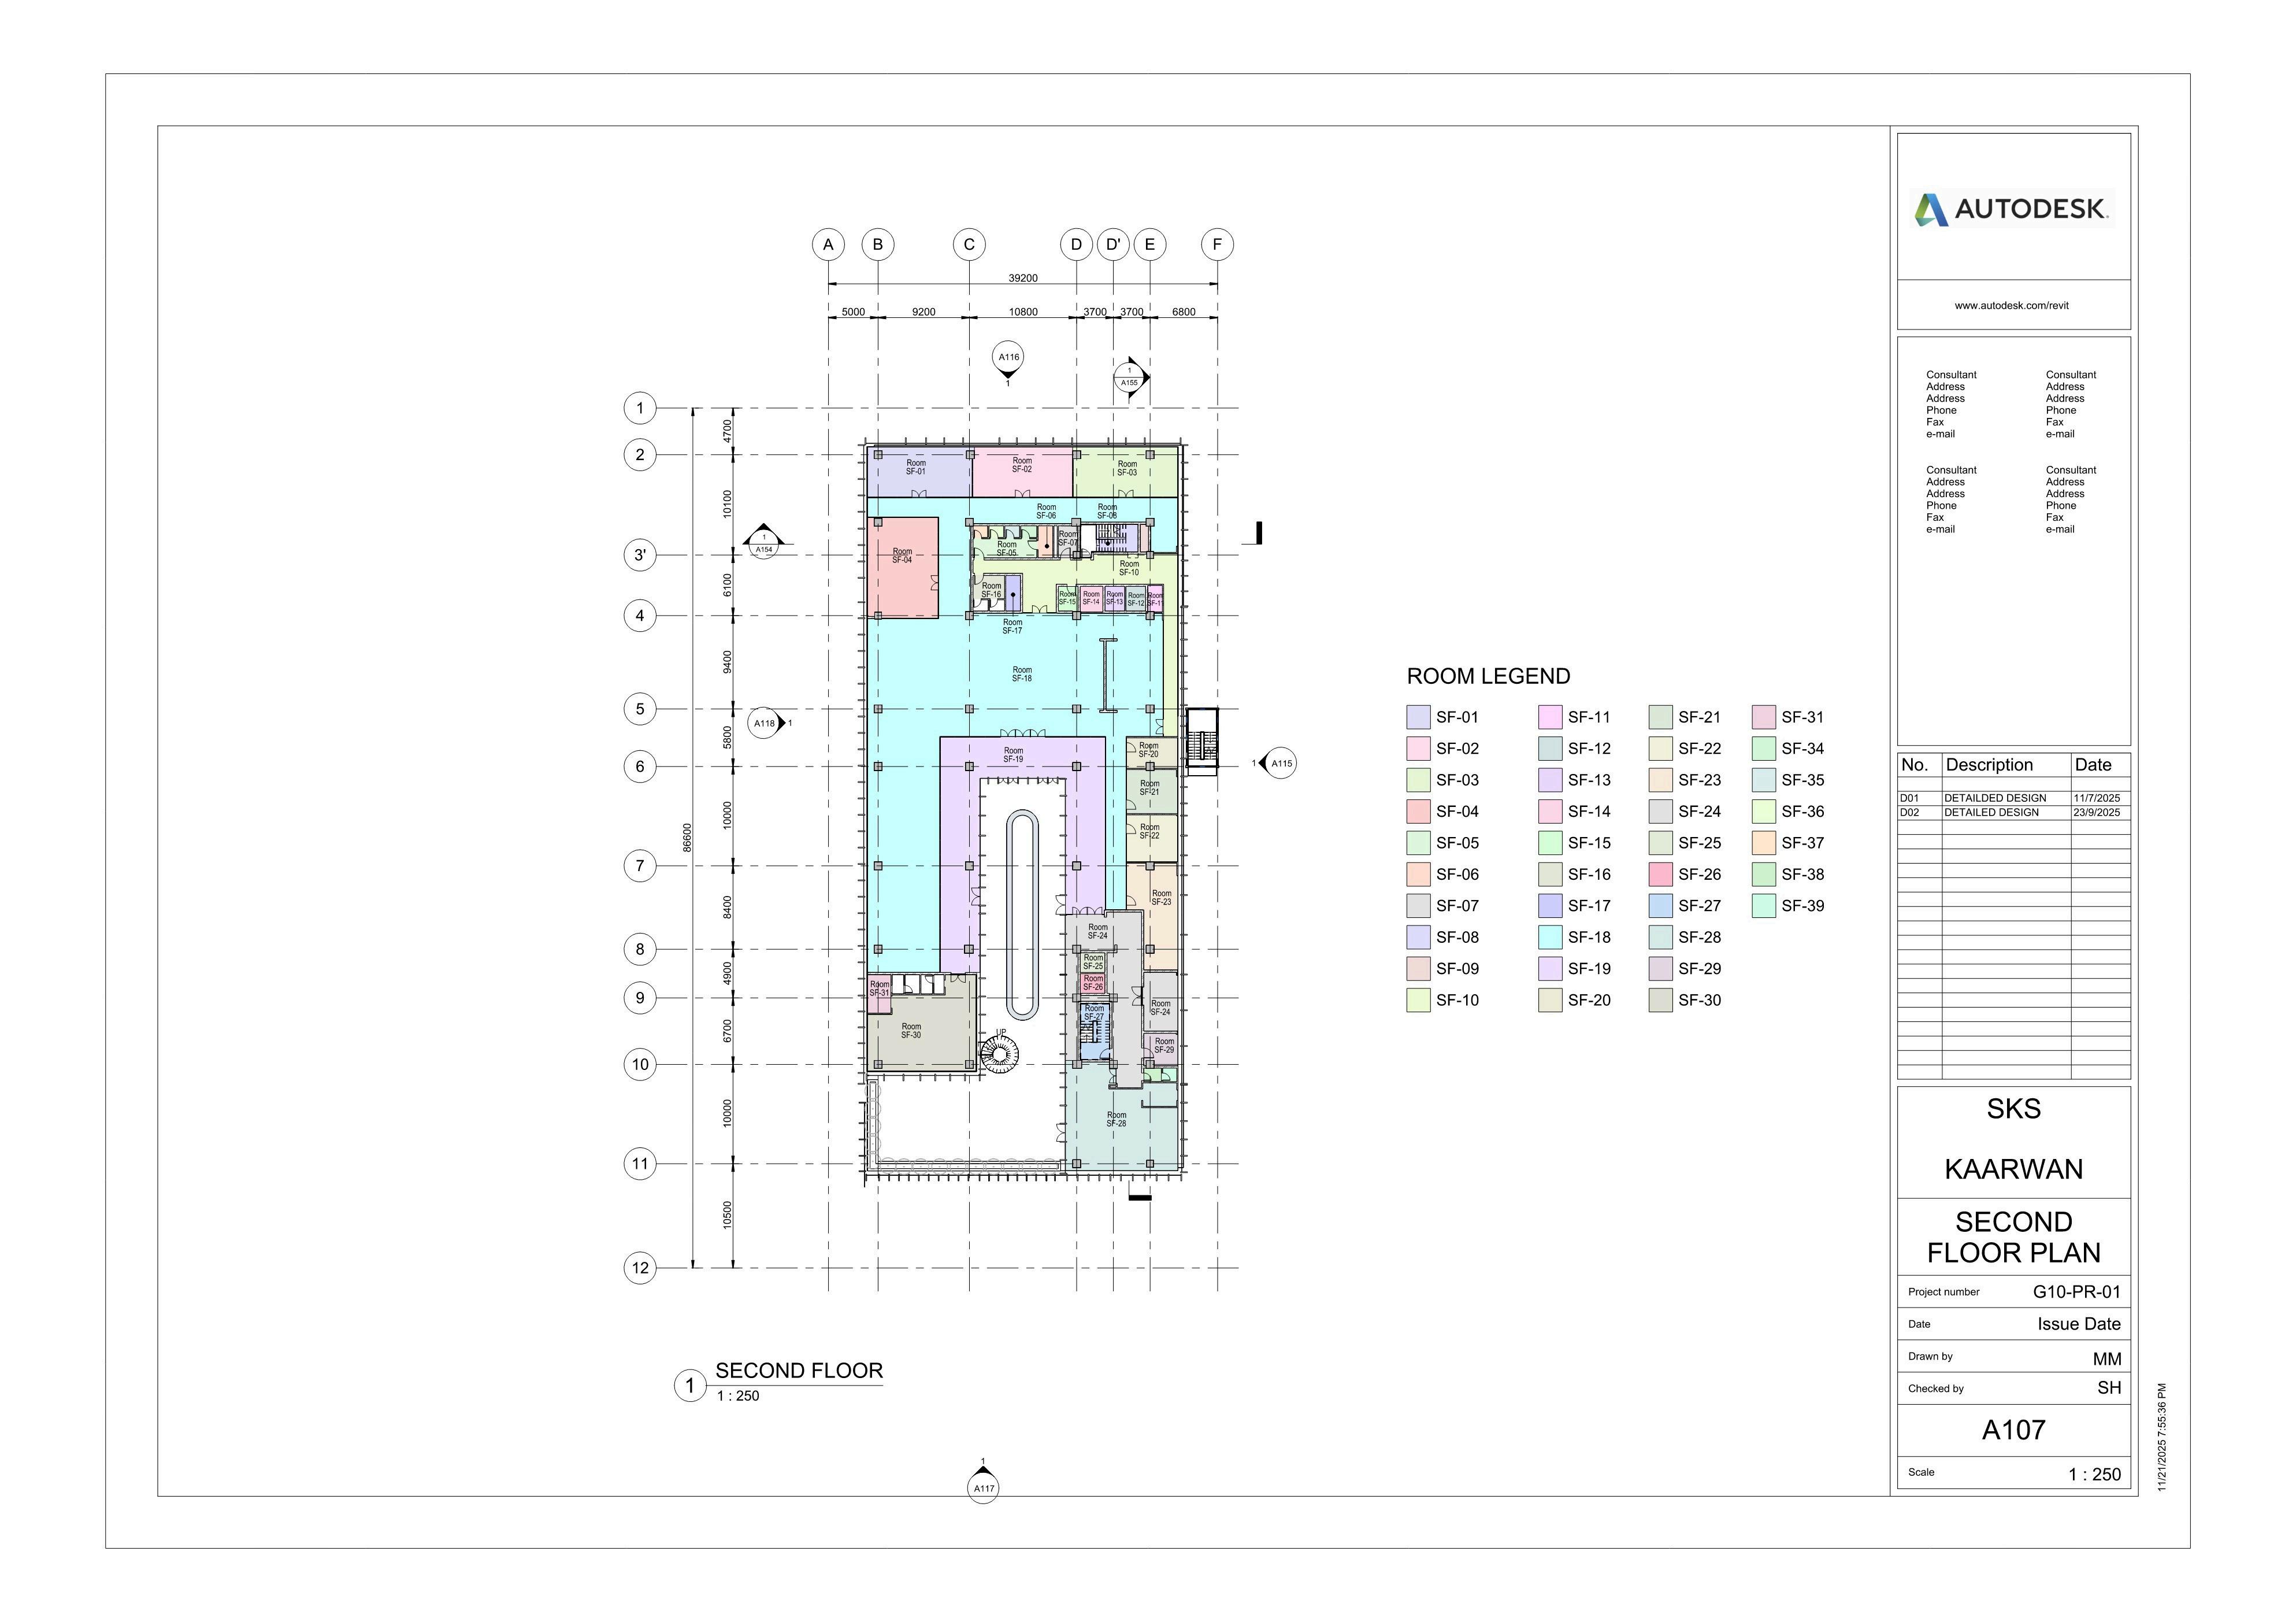The image size is (2296, 1622).
Task: Select the A154 section marker on left
Action: point(764,545)
